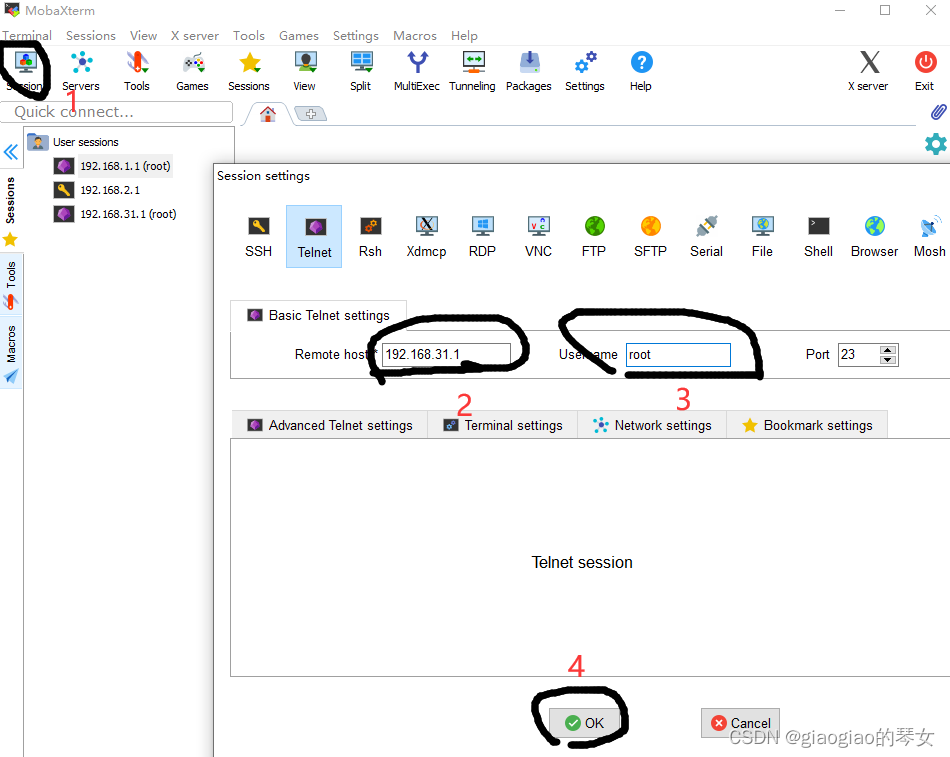The image size is (950, 757).
Task: Click the Remote host input field
Action: pyautogui.click(x=447, y=355)
